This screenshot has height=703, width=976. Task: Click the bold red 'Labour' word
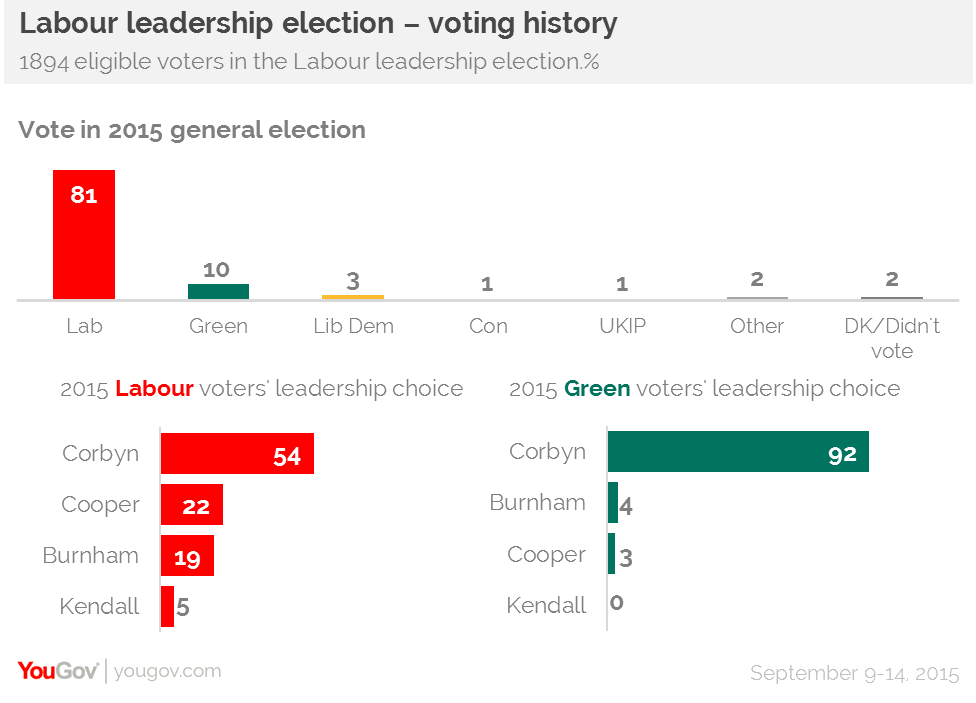pyautogui.click(x=154, y=389)
